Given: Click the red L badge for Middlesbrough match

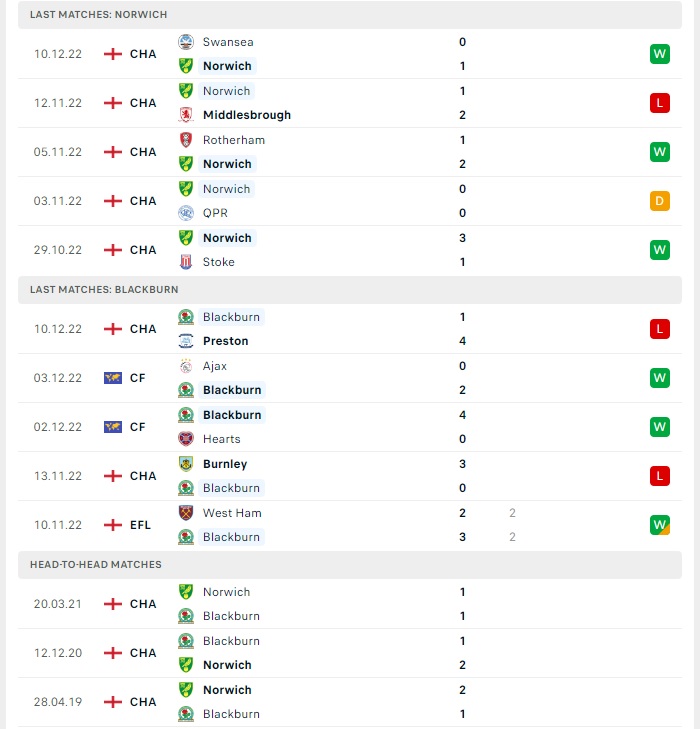Looking at the screenshot, I should click(660, 103).
